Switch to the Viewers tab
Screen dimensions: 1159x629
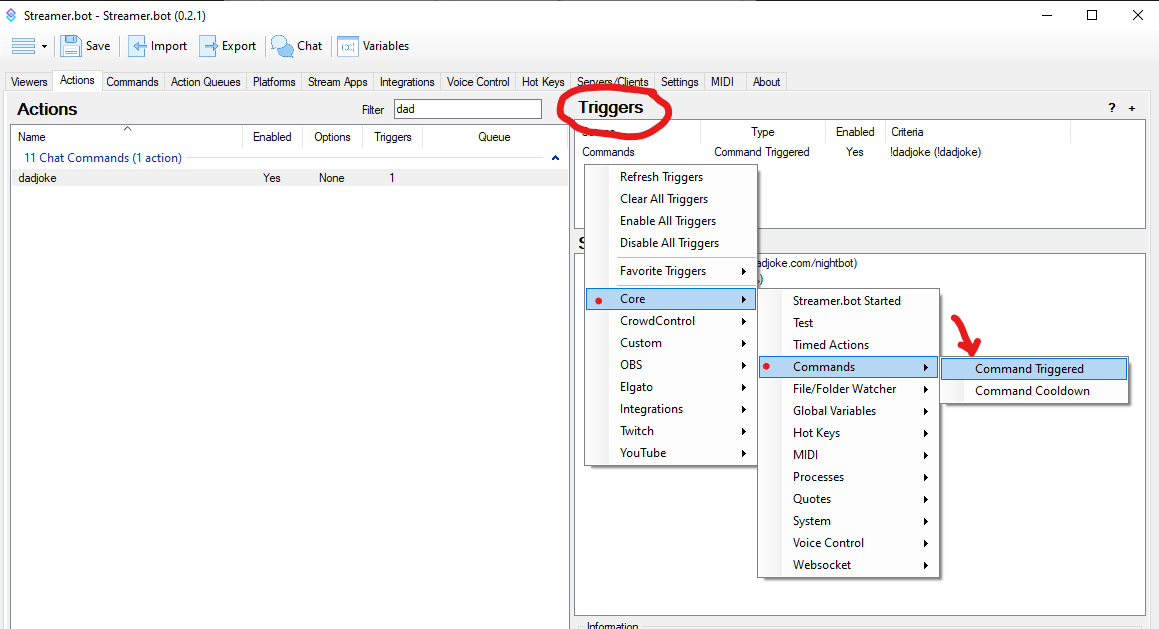point(30,82)
